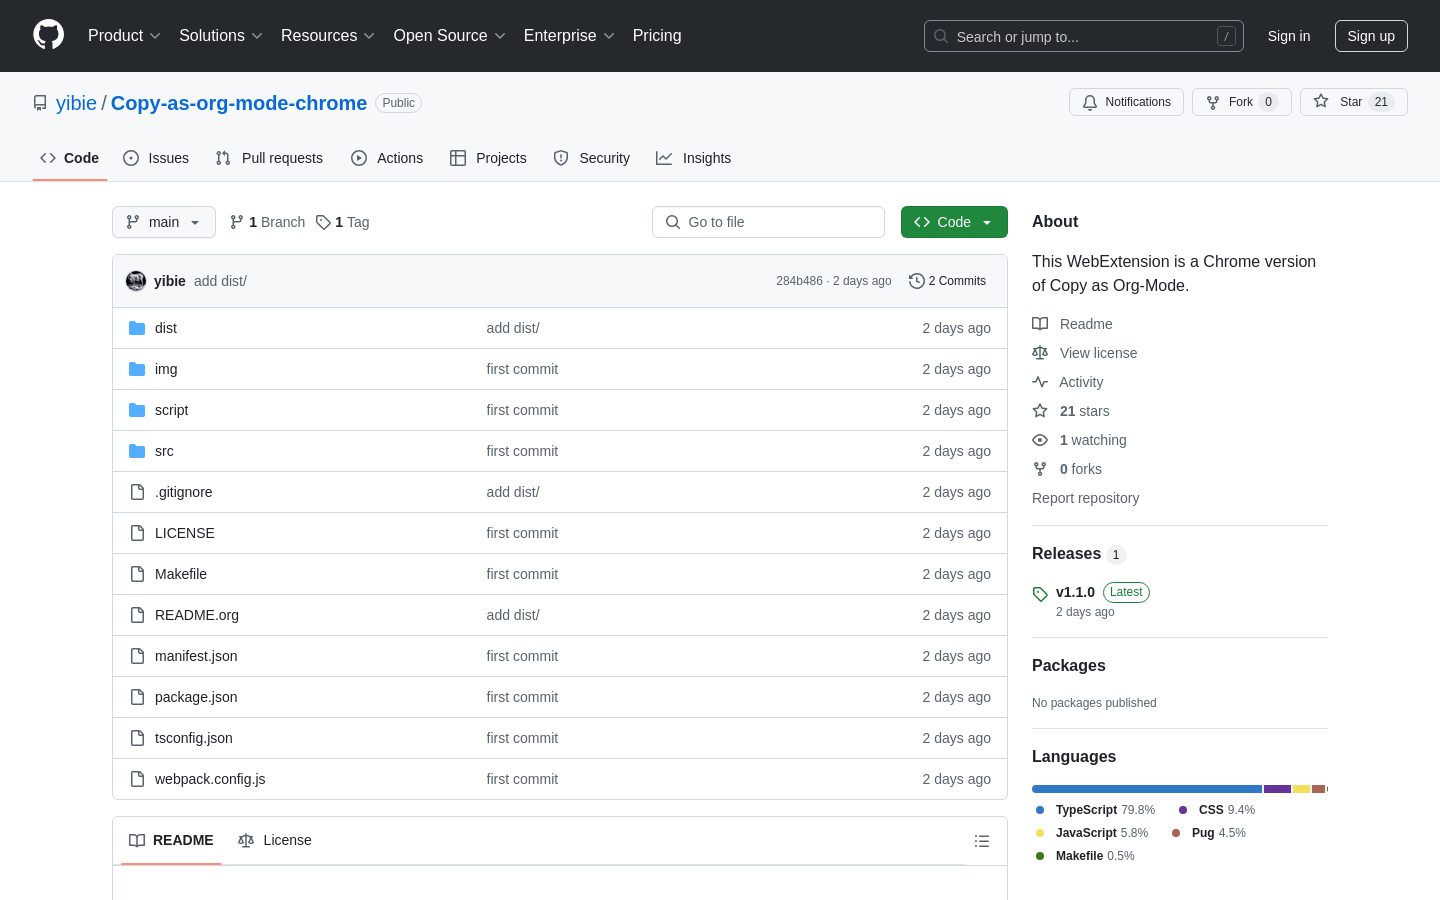
Task: Click the Sign in link
Action: [x=1289, y=36]
